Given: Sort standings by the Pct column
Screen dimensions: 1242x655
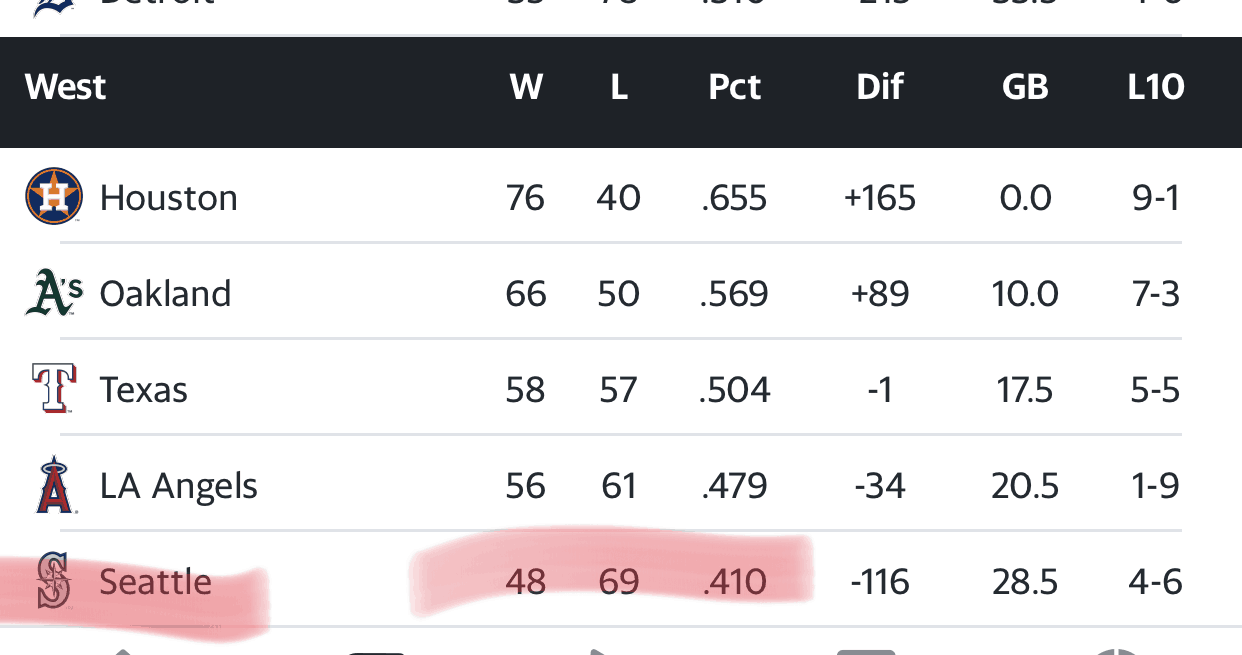Looking at the screenshot, I should click(735, 87).
